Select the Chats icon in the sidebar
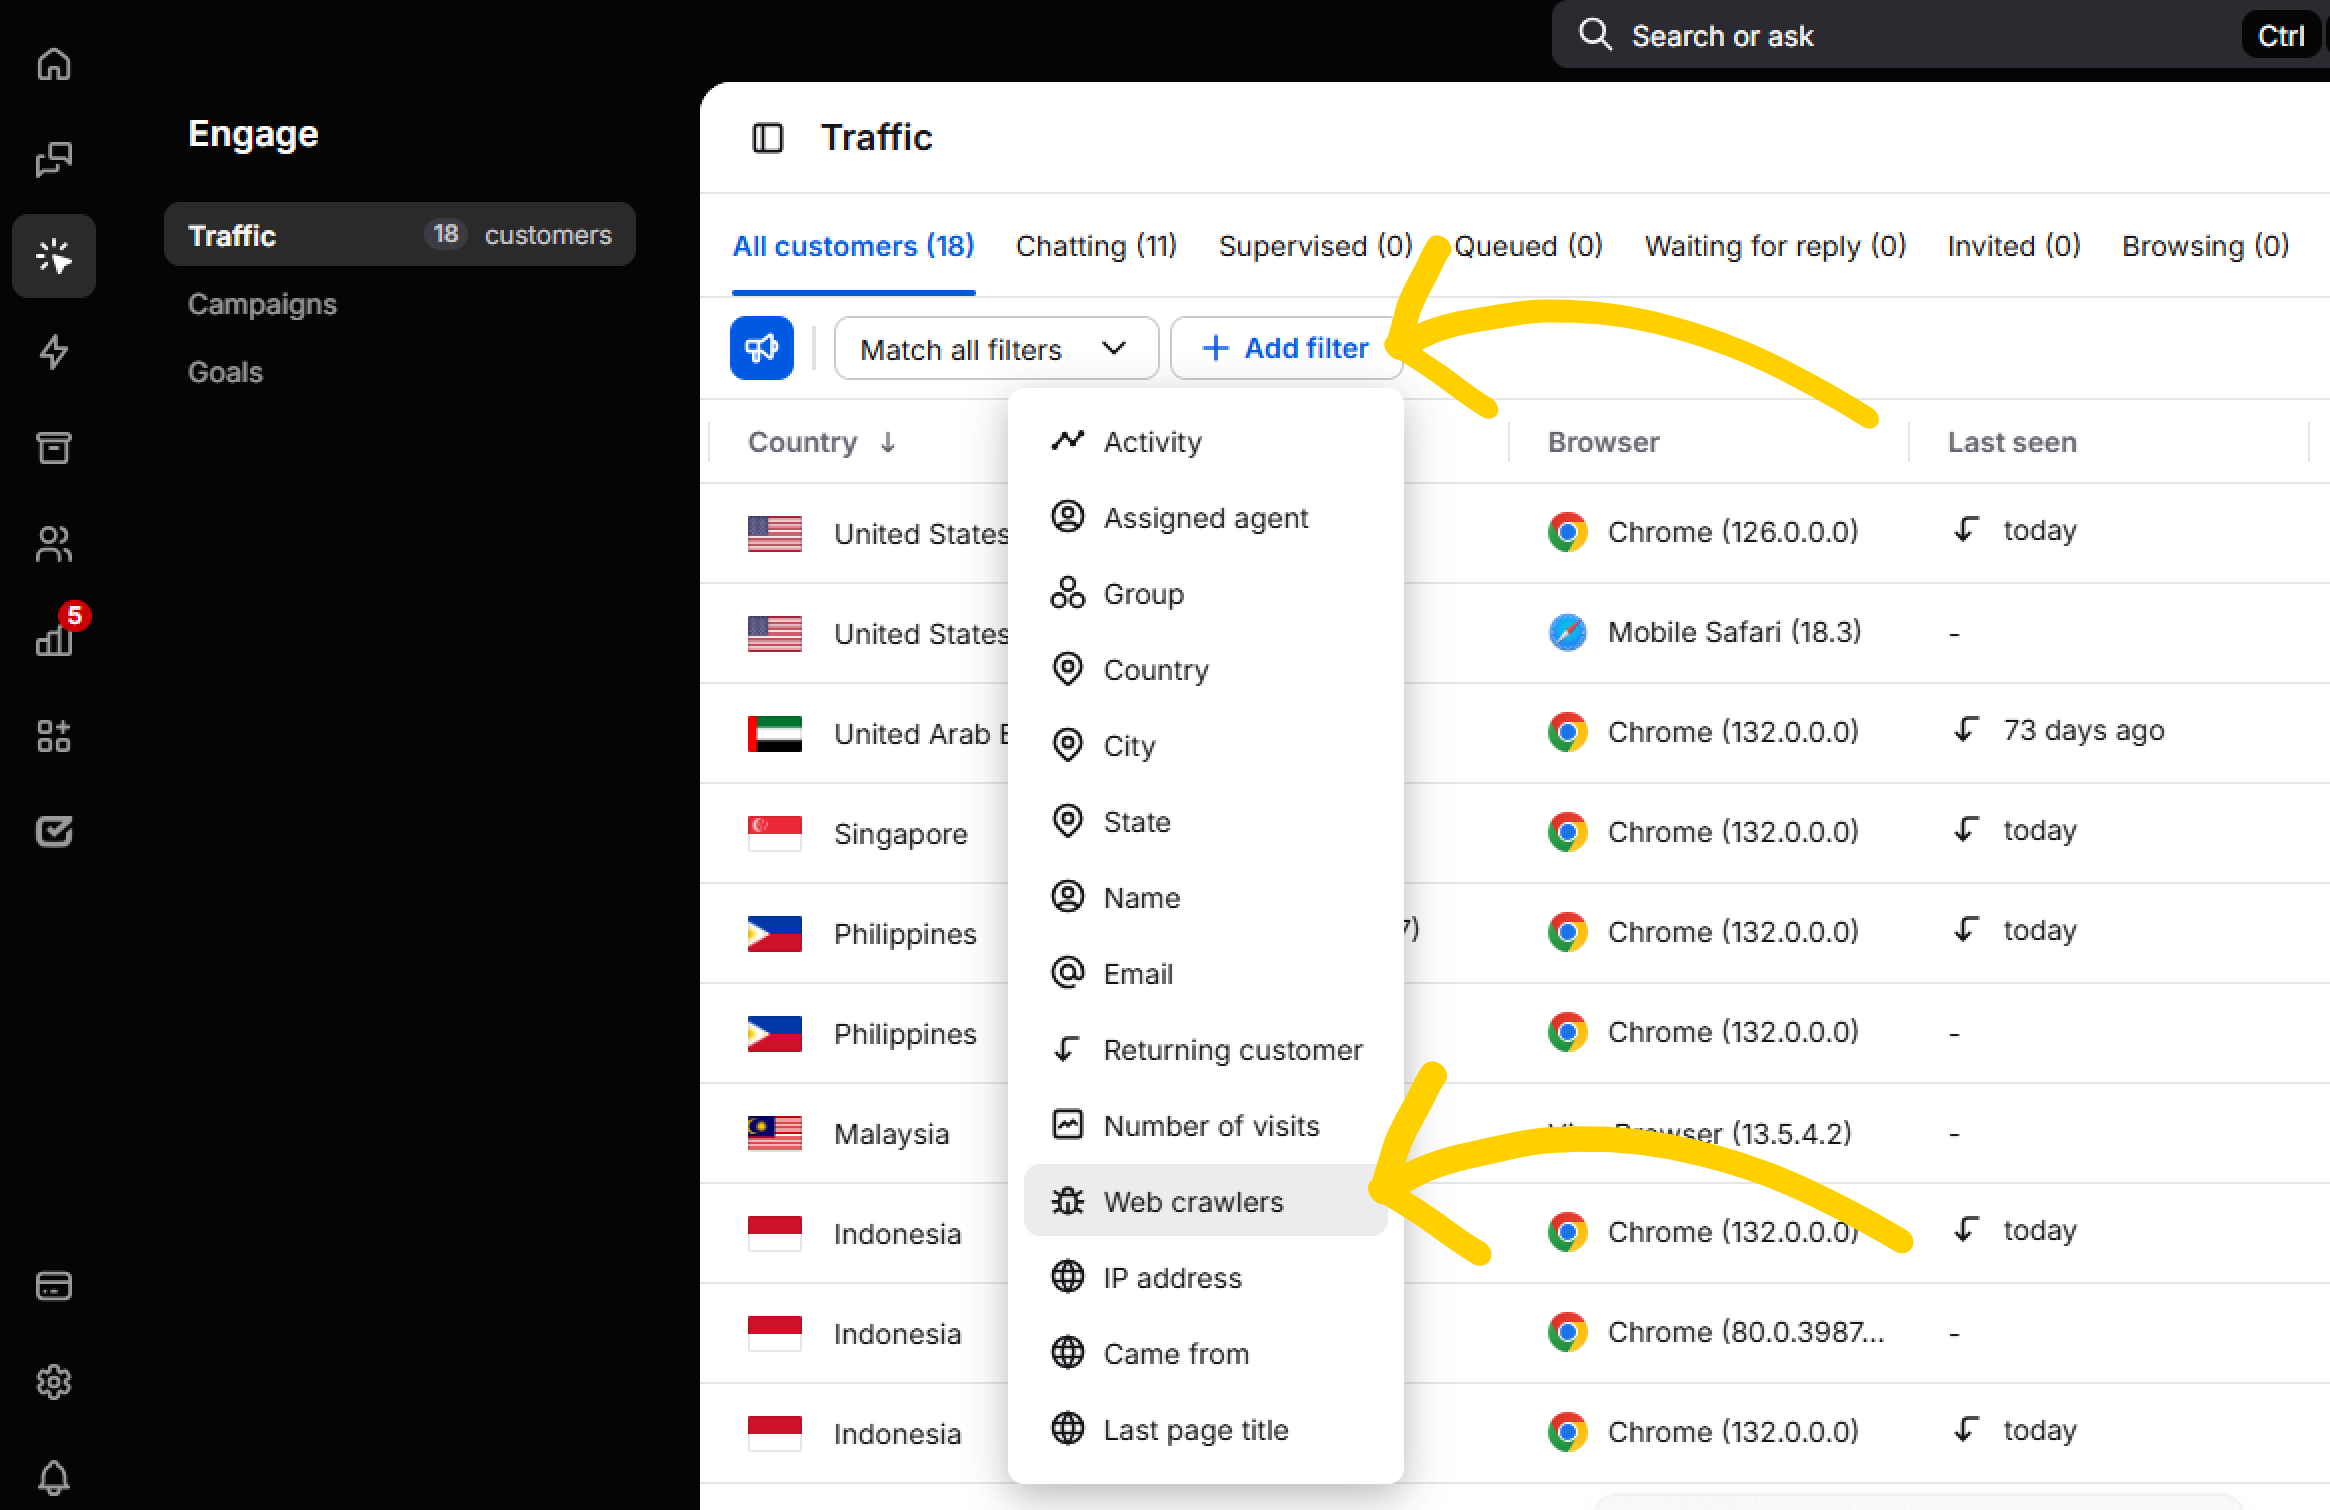 tap(53, 158)
